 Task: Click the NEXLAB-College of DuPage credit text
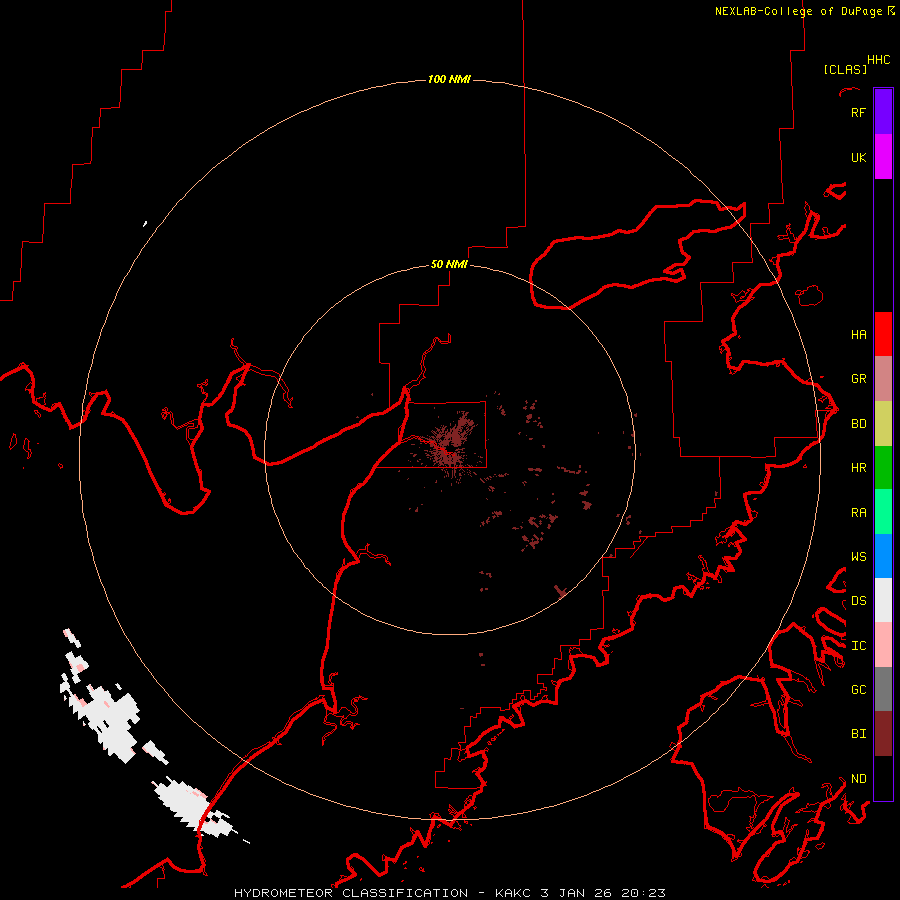(798, 11)
